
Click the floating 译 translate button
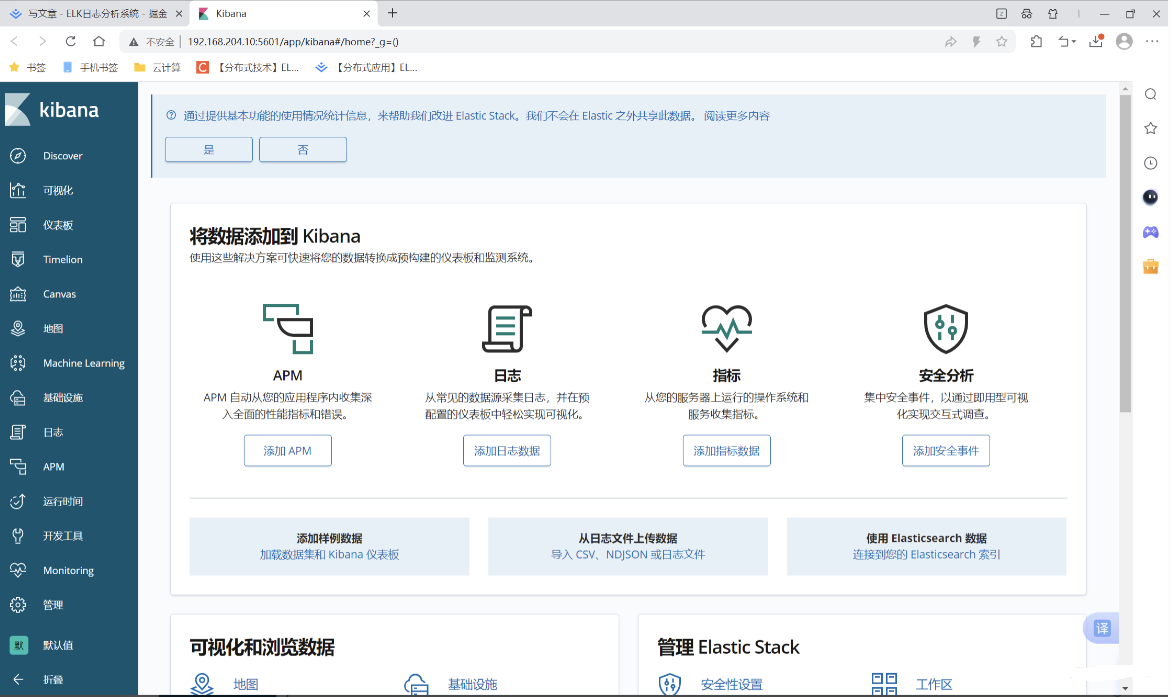coord(1102,628)
